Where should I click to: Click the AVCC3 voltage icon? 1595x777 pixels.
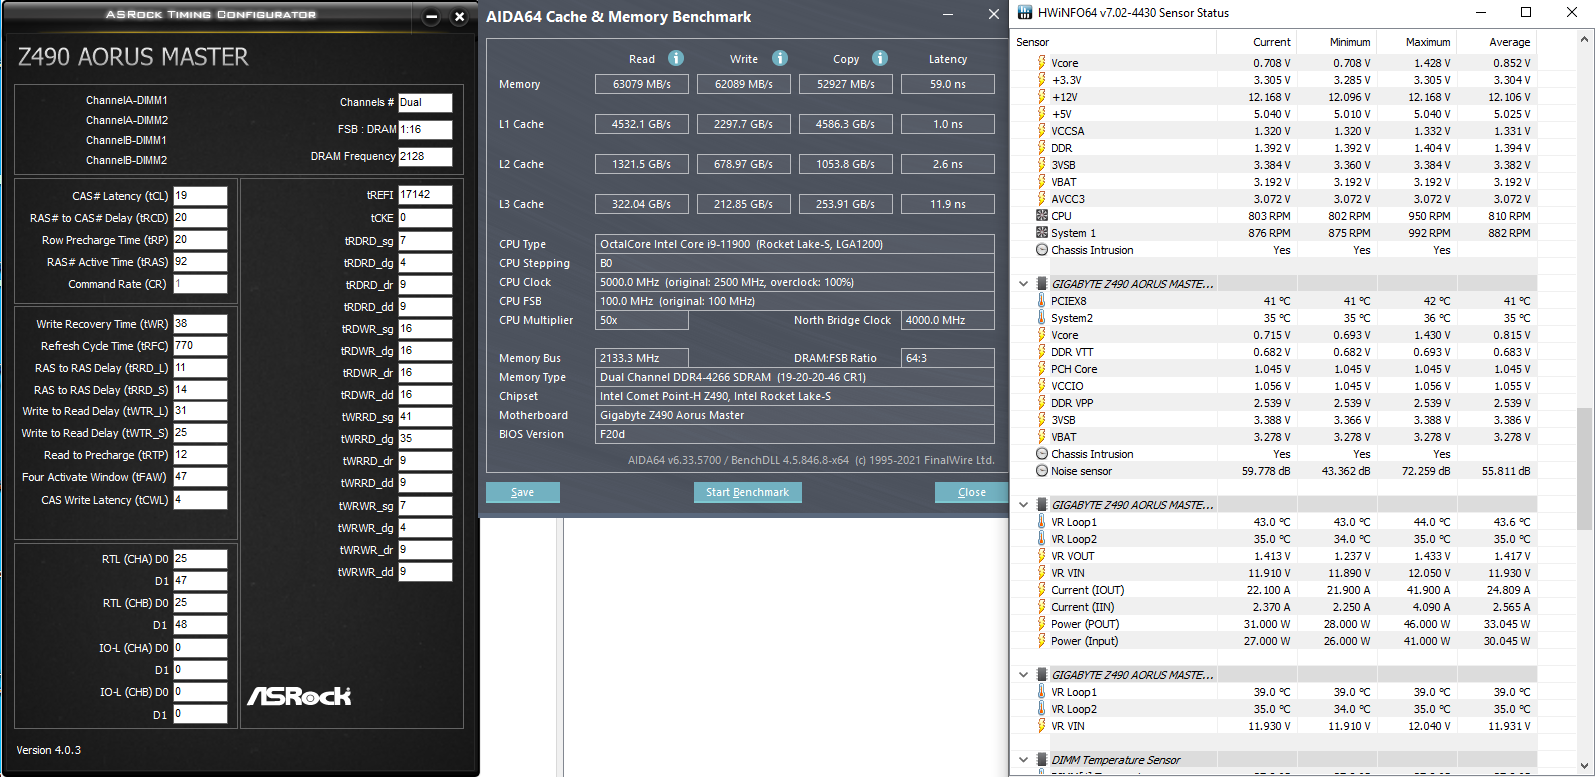click(1042, 199)
